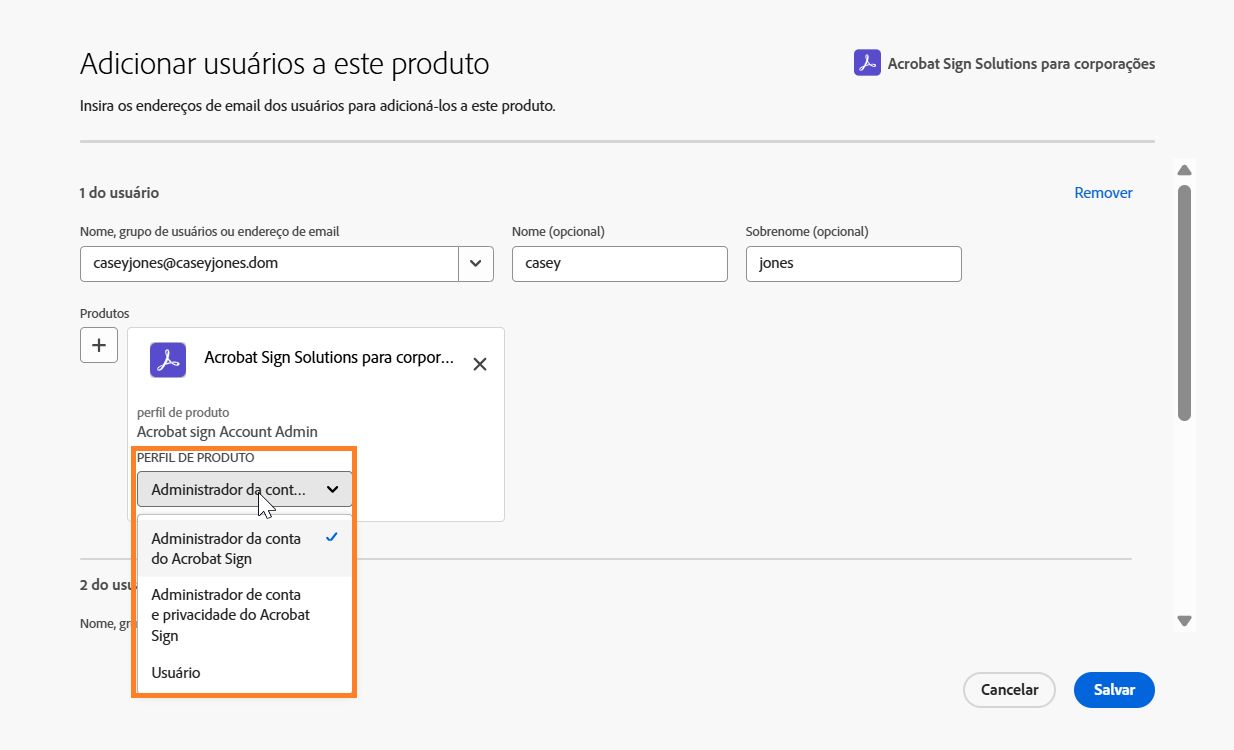Select Administrador de conta e privacidade option
The width and height of the screenshot is (1234, 750).
coord(230,614)
